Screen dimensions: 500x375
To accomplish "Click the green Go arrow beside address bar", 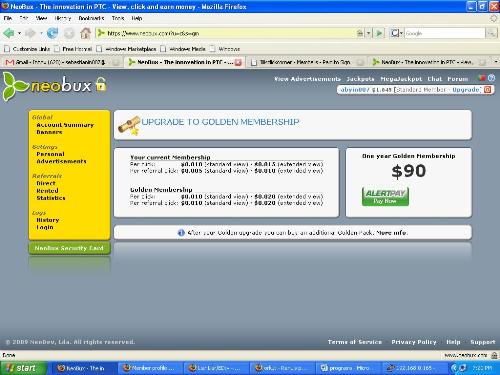I will coord(379,33).
